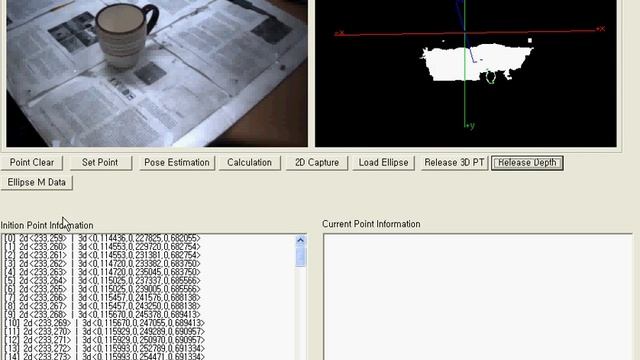Select row [2] 2d<233,261> in the list
Viewport: 640px width, 360px height.
pos(102,255)
